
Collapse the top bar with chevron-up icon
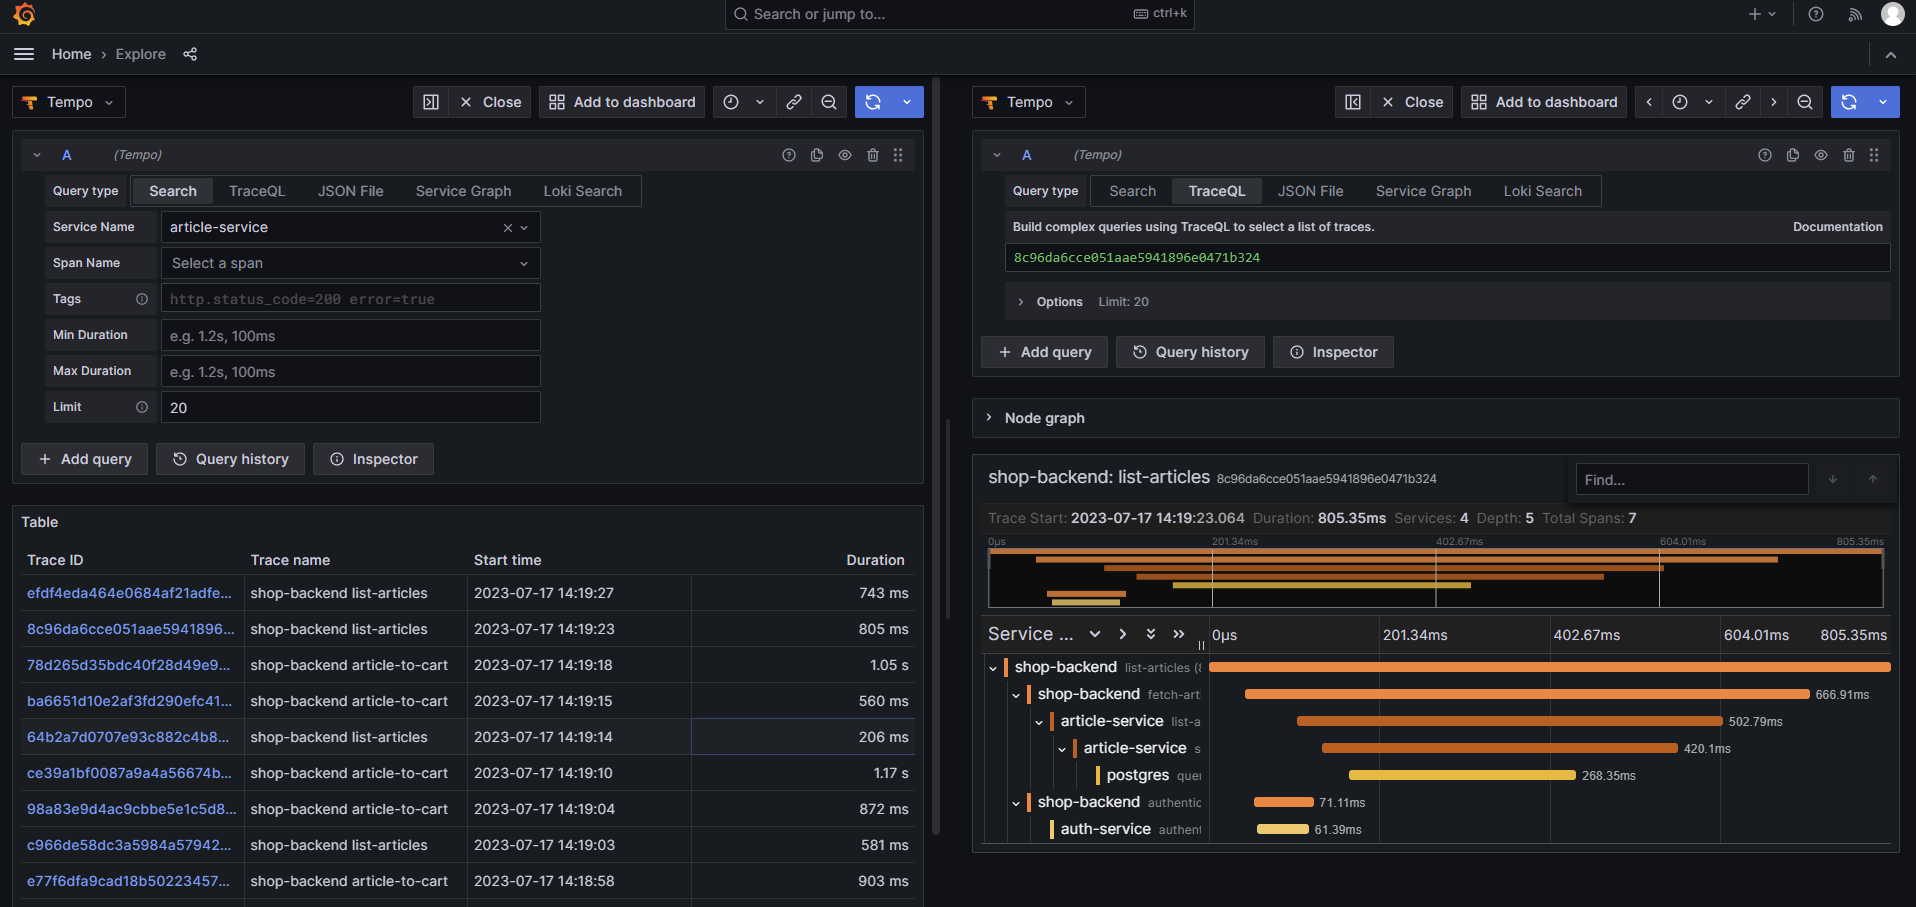1891,55
